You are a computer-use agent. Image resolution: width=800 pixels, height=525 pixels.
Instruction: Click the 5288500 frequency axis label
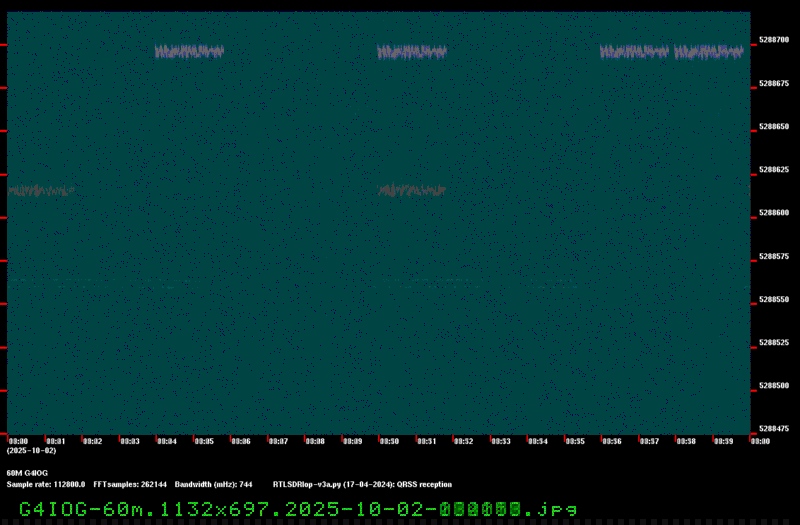[774, 386]
